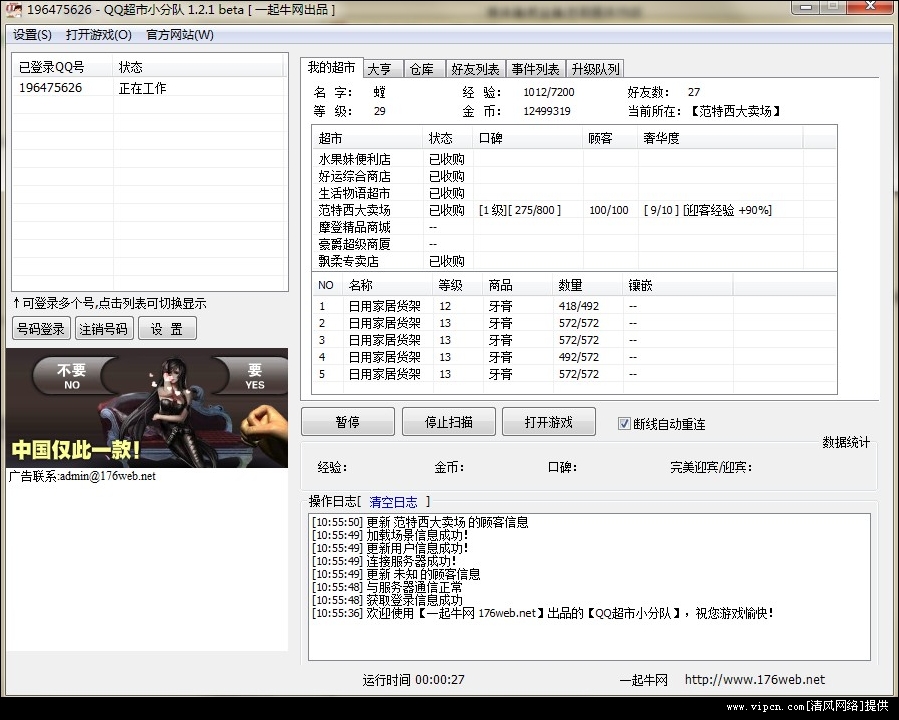The height and width of the screenshot is (720, 899).
Task: Switch to the 仓库 tab
Action: pos(425,69)
